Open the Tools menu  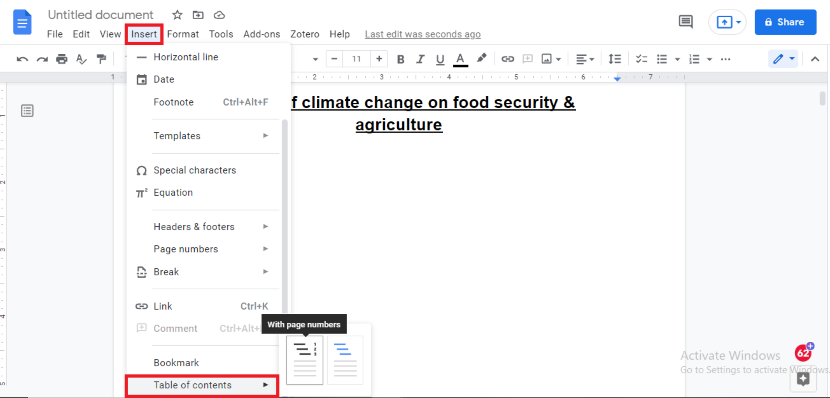[221, 34]
